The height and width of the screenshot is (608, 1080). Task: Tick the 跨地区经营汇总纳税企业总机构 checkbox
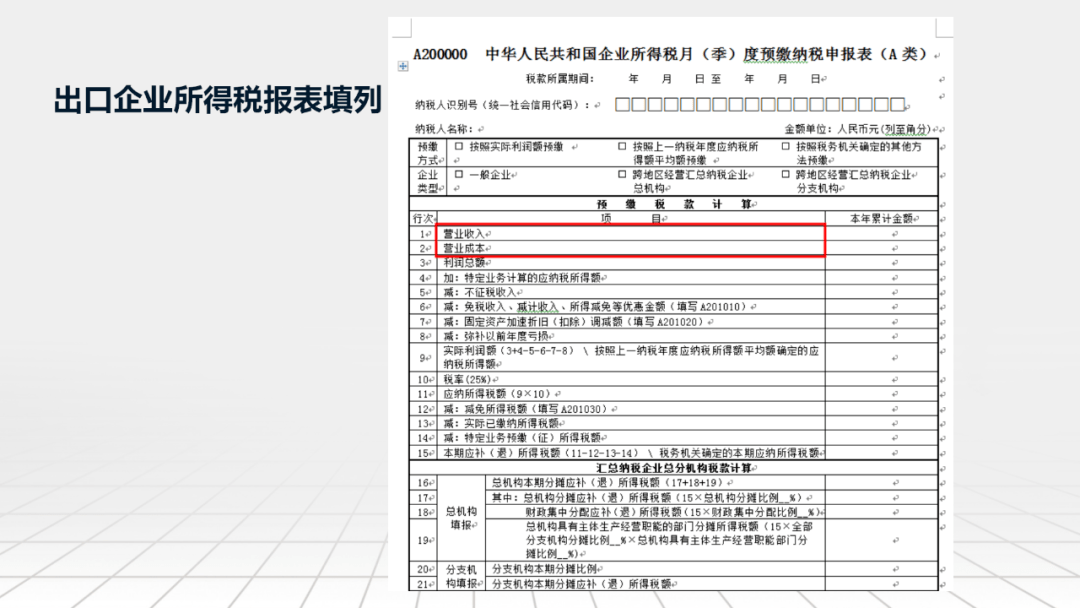622,174
